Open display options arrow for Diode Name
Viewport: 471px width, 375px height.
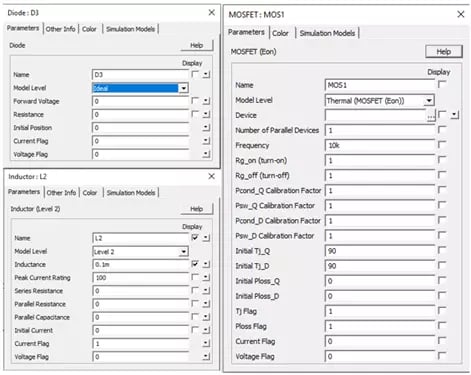pos(206,75)
